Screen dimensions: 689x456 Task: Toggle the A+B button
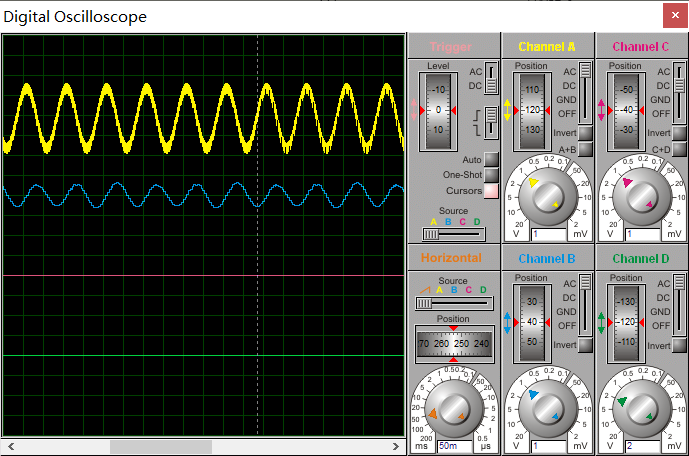[585, 149]
